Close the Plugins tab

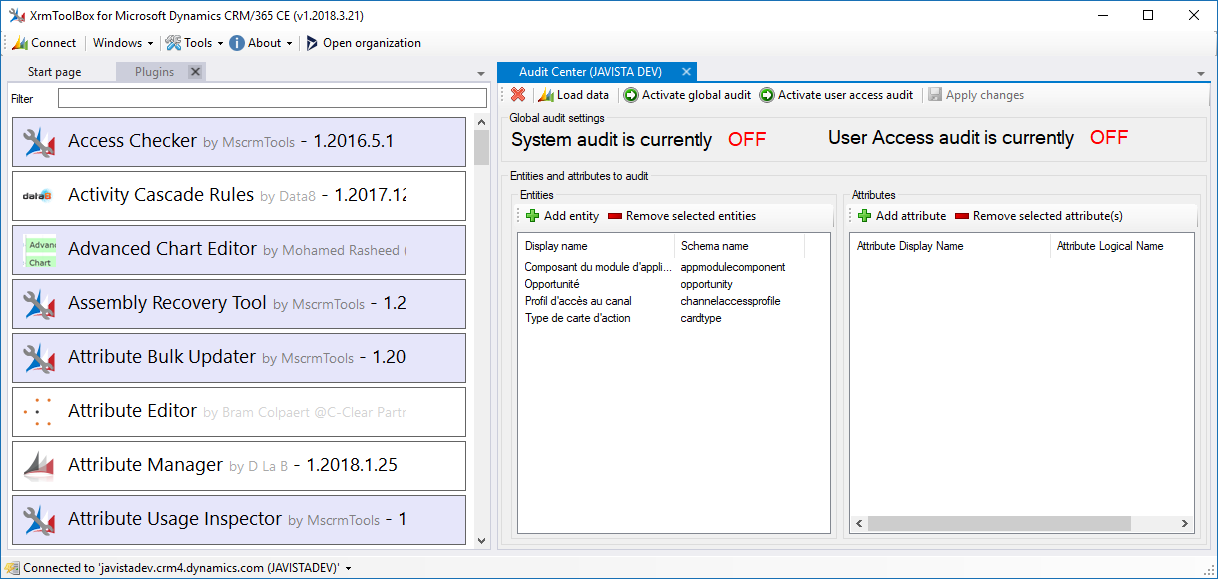[195, 72]
